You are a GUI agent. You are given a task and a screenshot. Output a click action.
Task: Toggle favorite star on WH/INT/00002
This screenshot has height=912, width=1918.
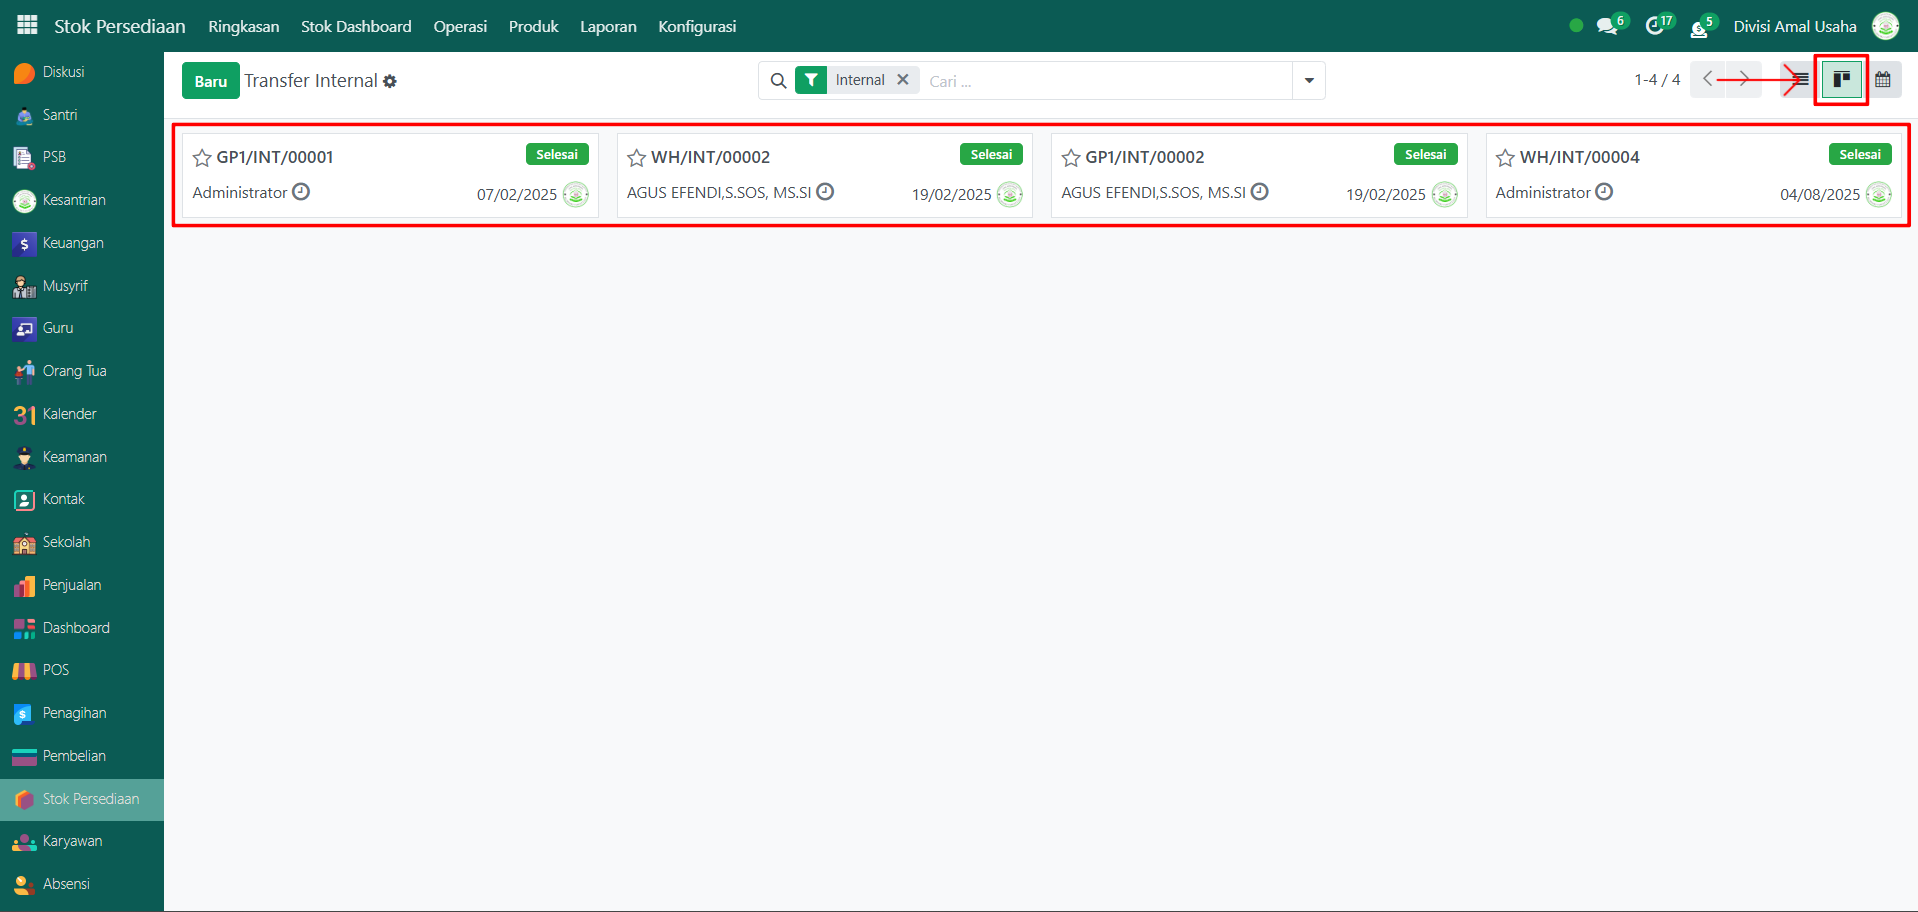pyautogui.click(x=636, y=158)
